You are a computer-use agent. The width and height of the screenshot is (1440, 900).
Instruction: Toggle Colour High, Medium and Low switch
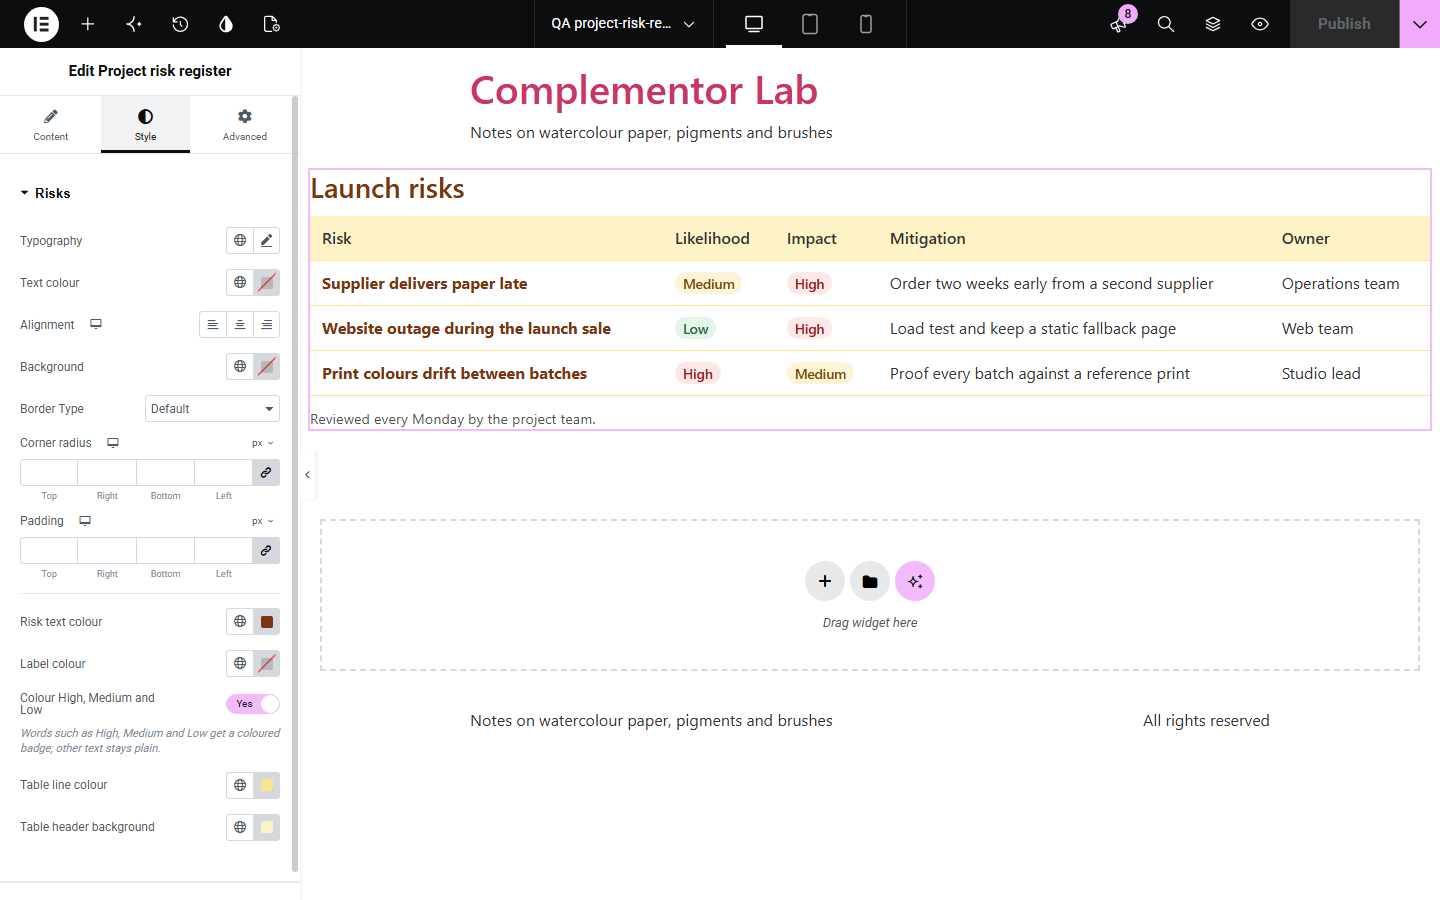click(253, 704)
